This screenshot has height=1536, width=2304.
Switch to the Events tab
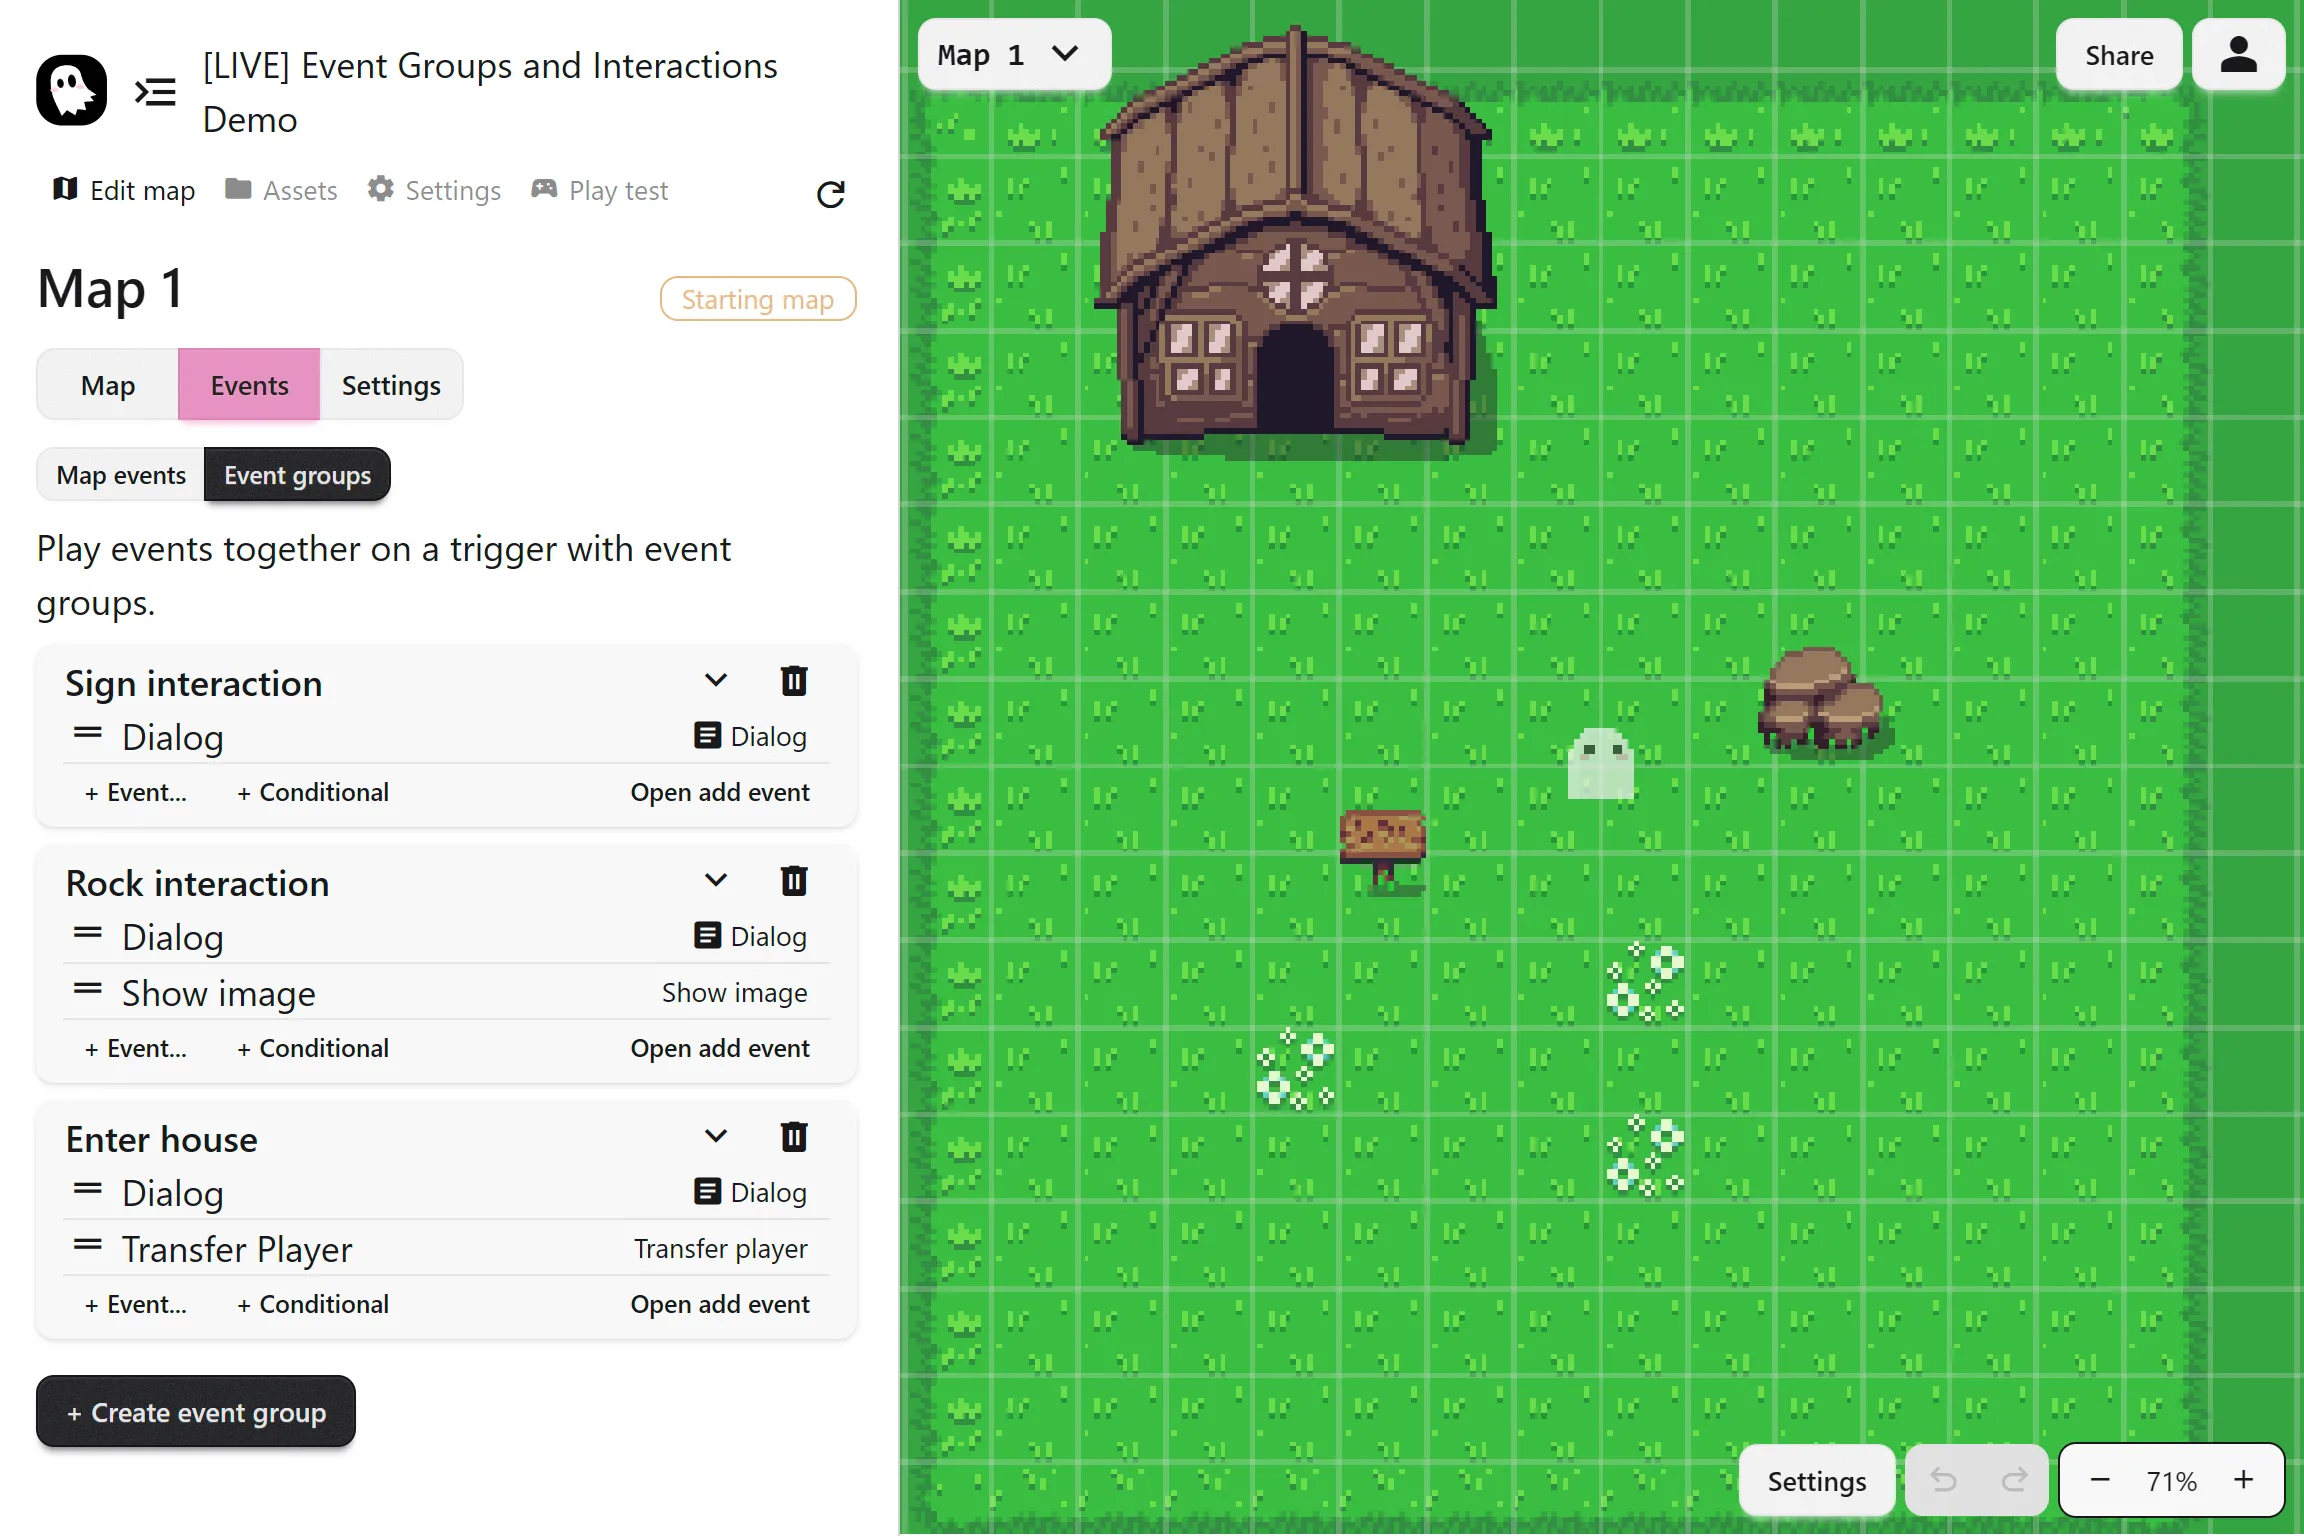coord(249,385)
